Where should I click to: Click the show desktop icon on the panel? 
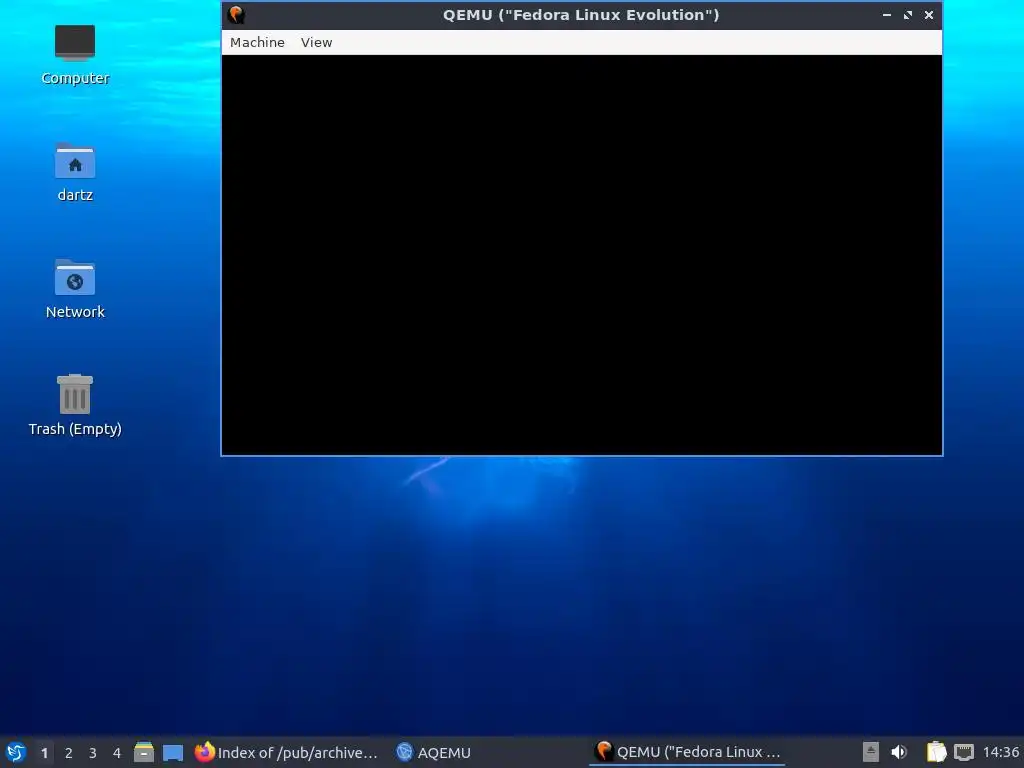click(x=173, y=753)
